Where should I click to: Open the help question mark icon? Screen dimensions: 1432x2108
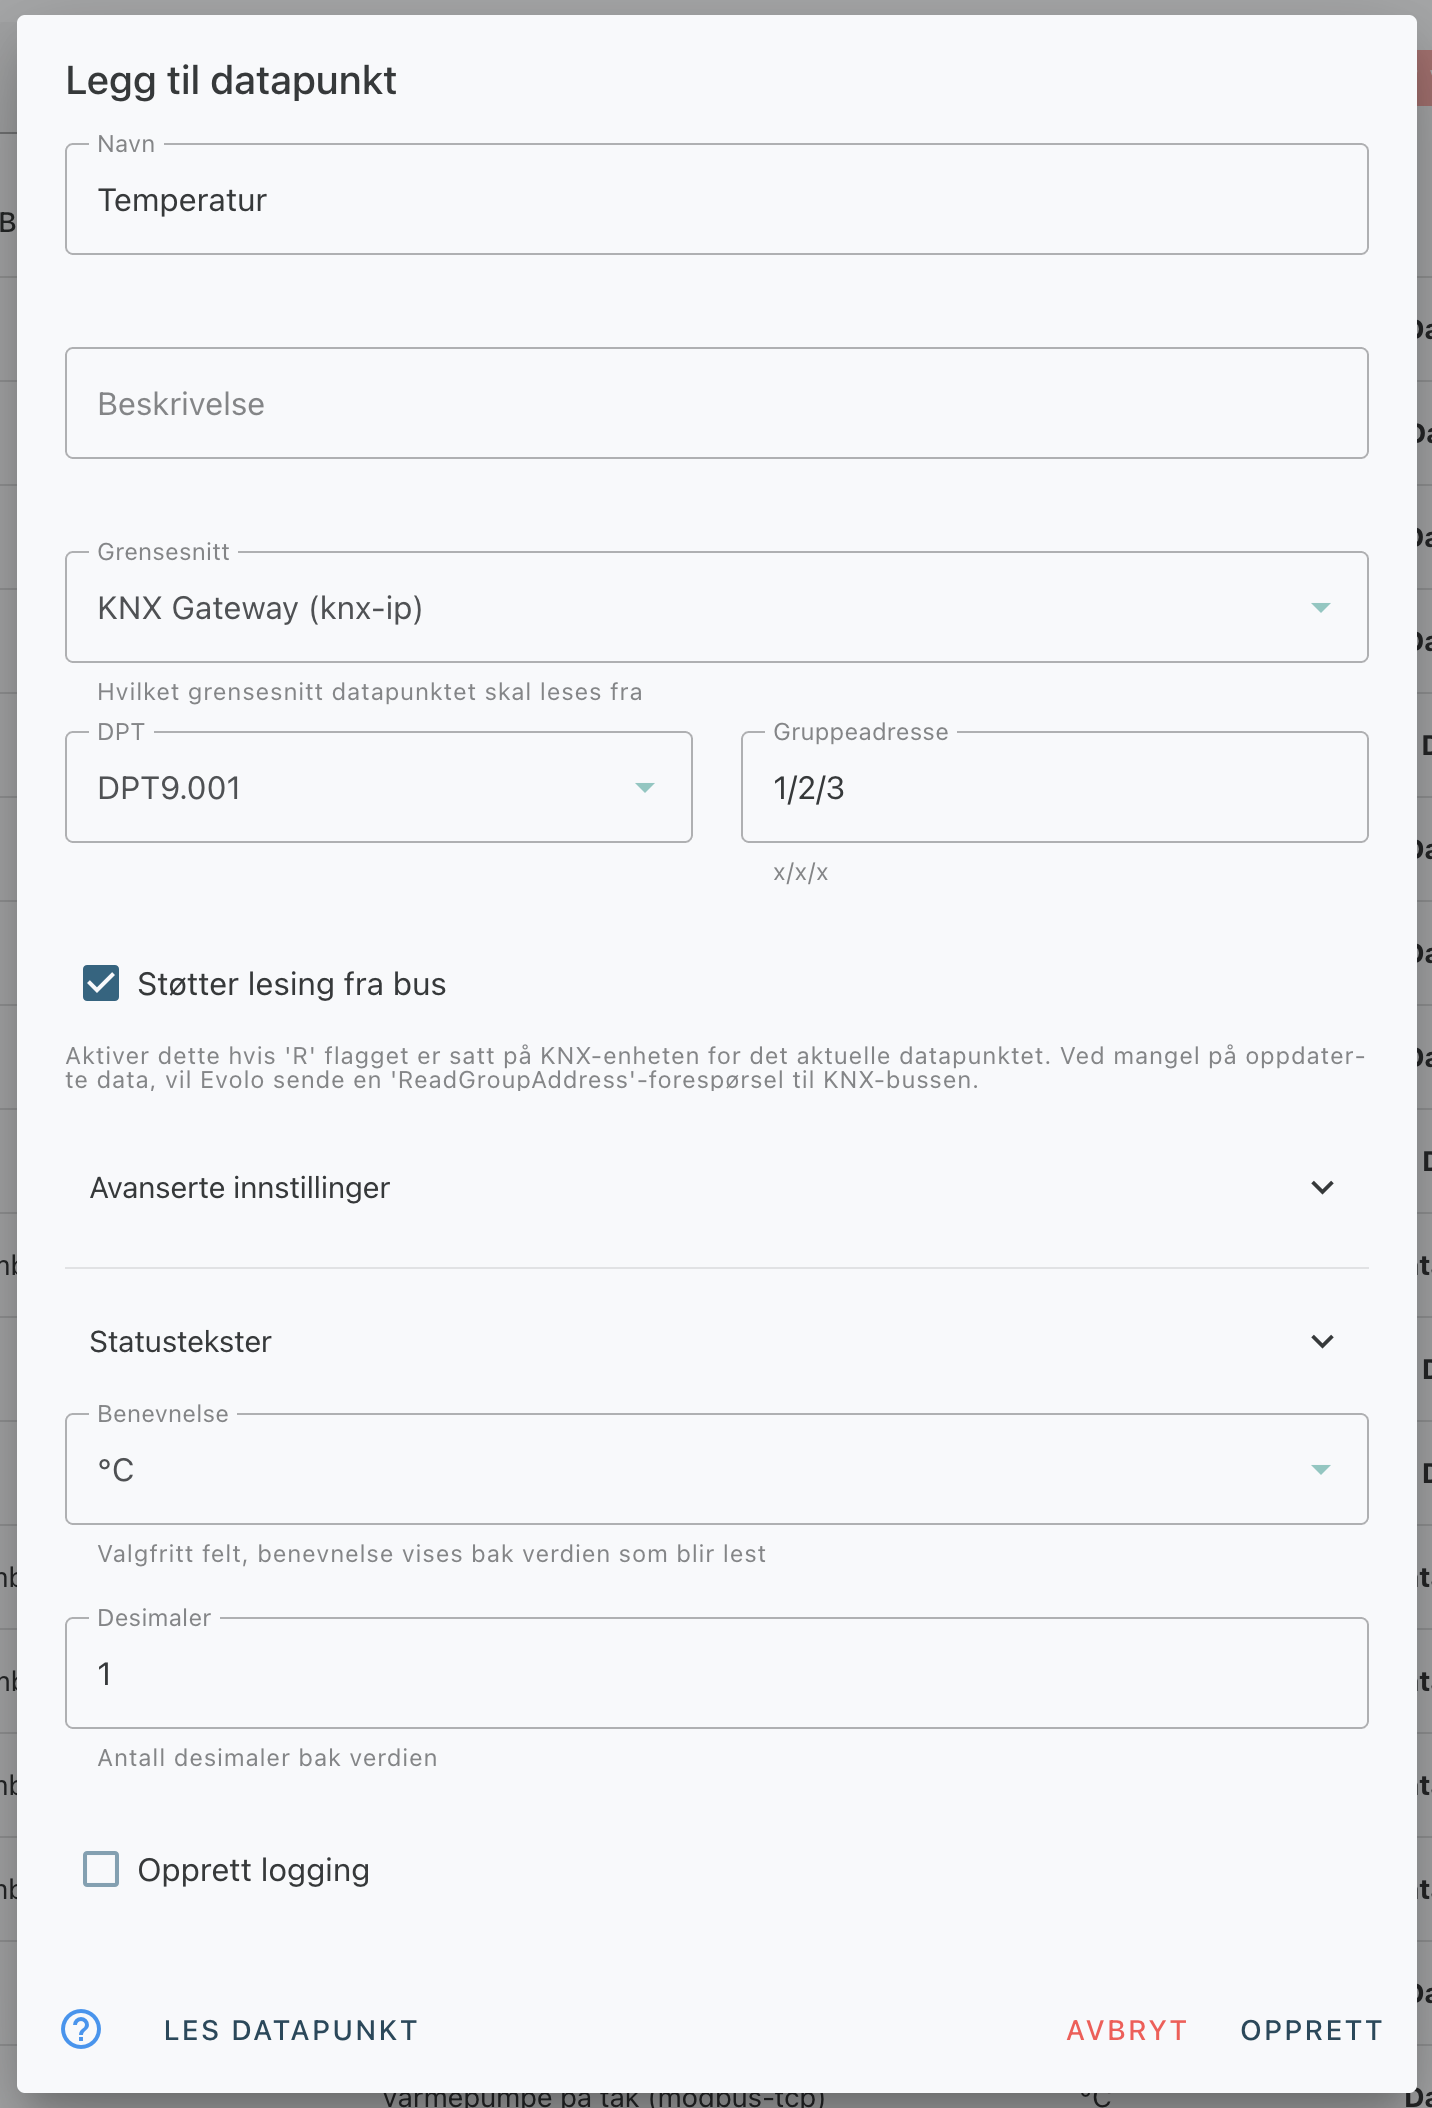click(x=81, y=2029)
